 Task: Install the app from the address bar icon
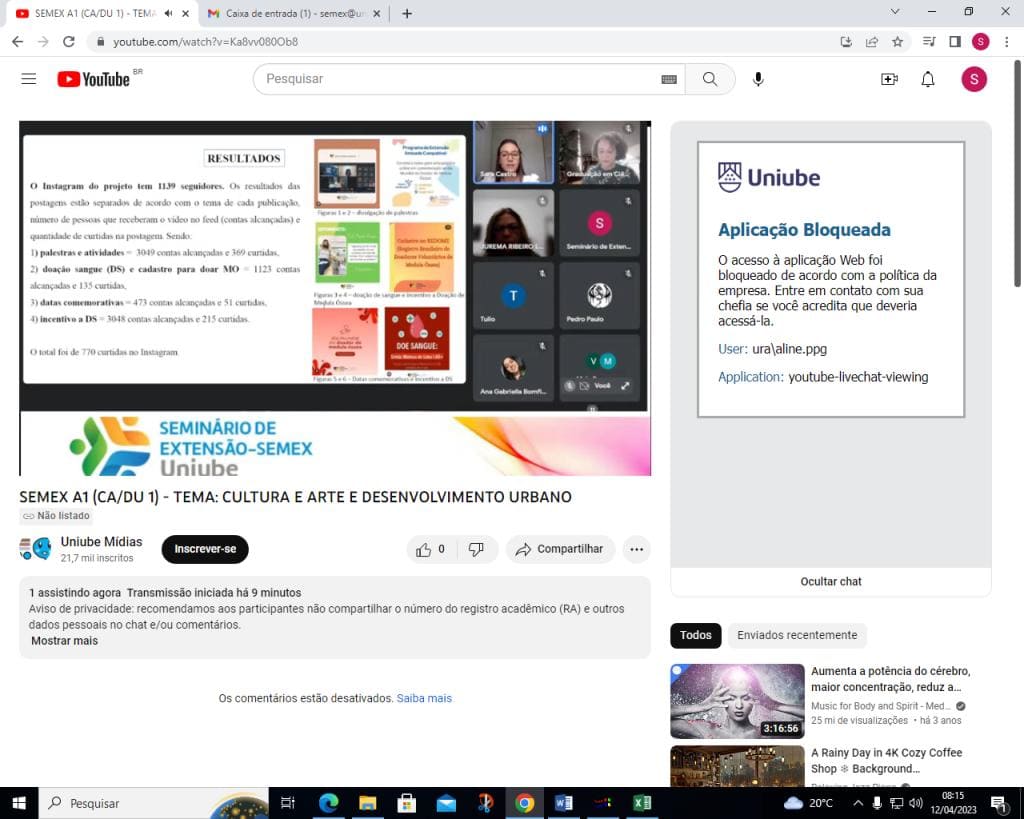(x=846, y=42)
